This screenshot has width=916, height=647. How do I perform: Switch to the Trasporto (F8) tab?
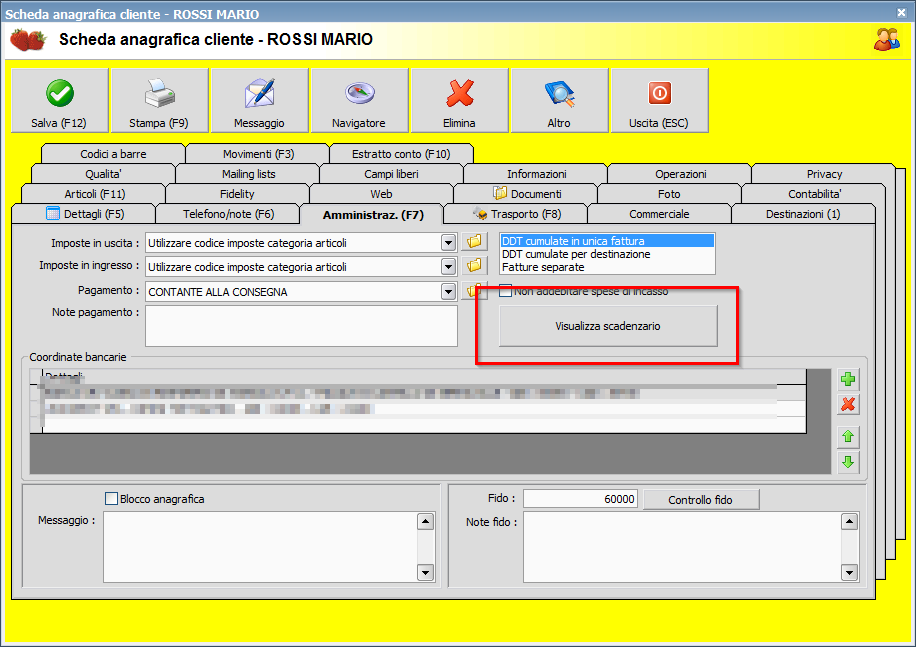tap(516, 214)
